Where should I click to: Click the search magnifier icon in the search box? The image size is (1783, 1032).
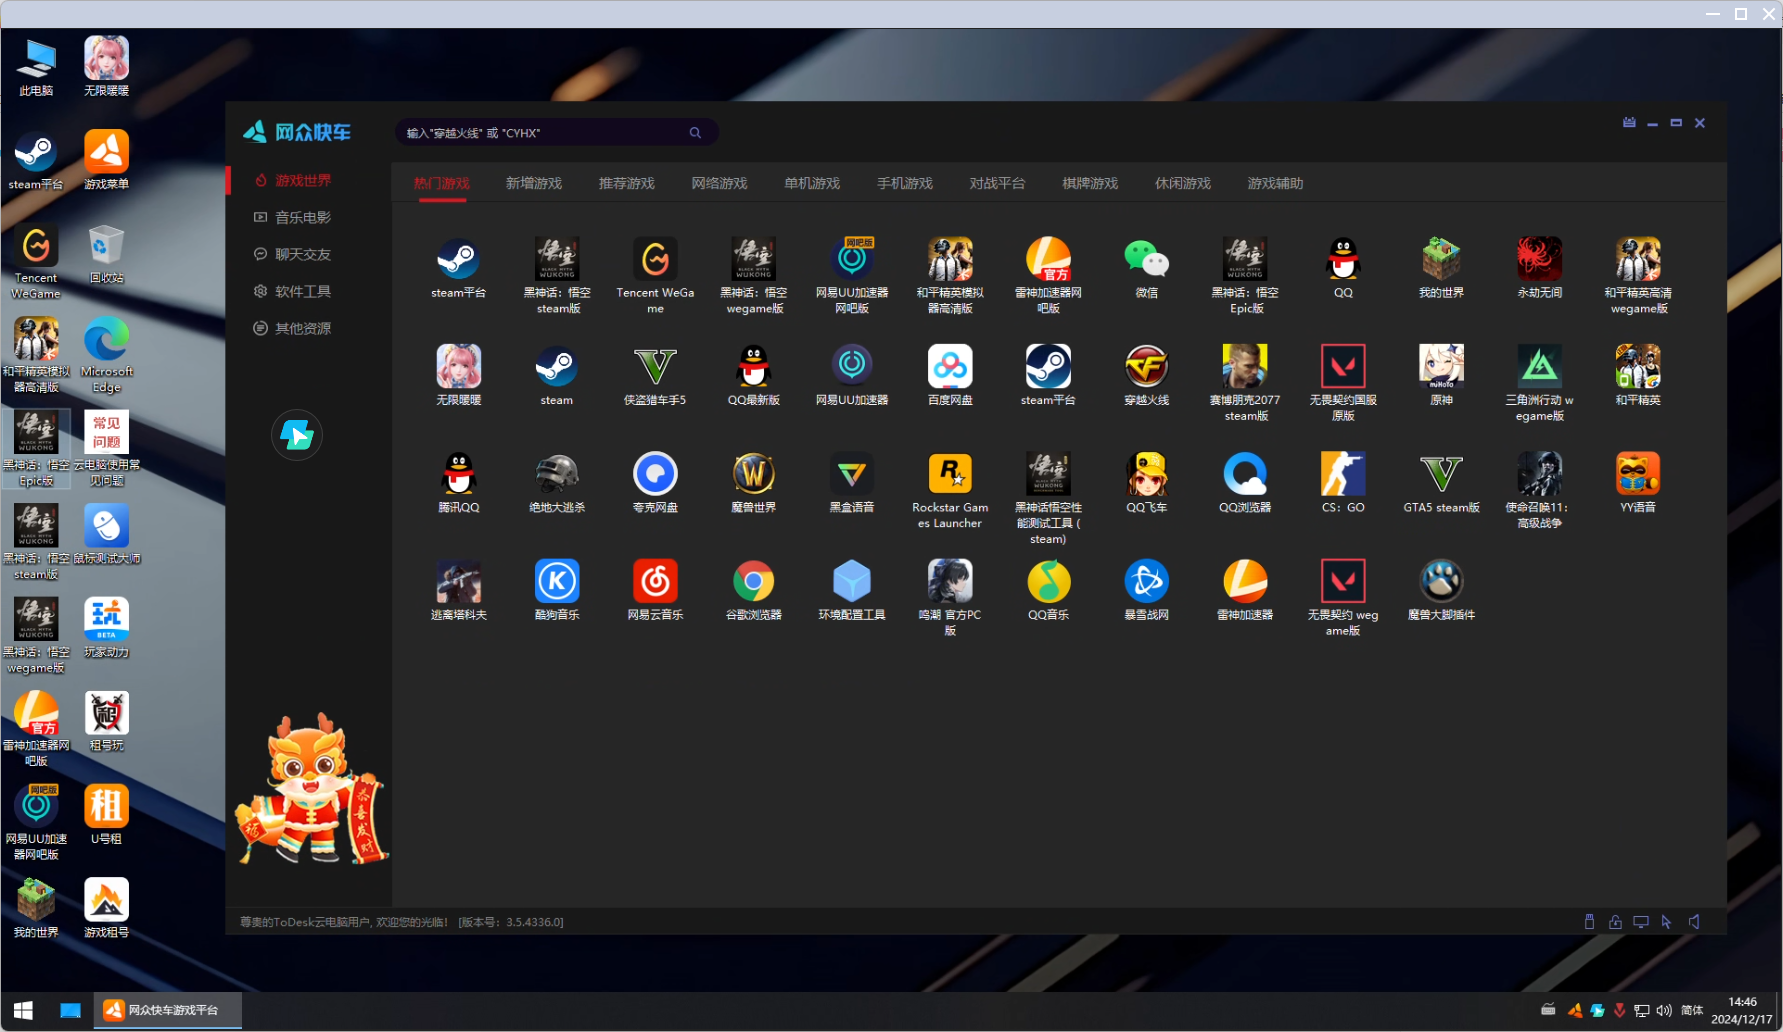tap(695, 133)
